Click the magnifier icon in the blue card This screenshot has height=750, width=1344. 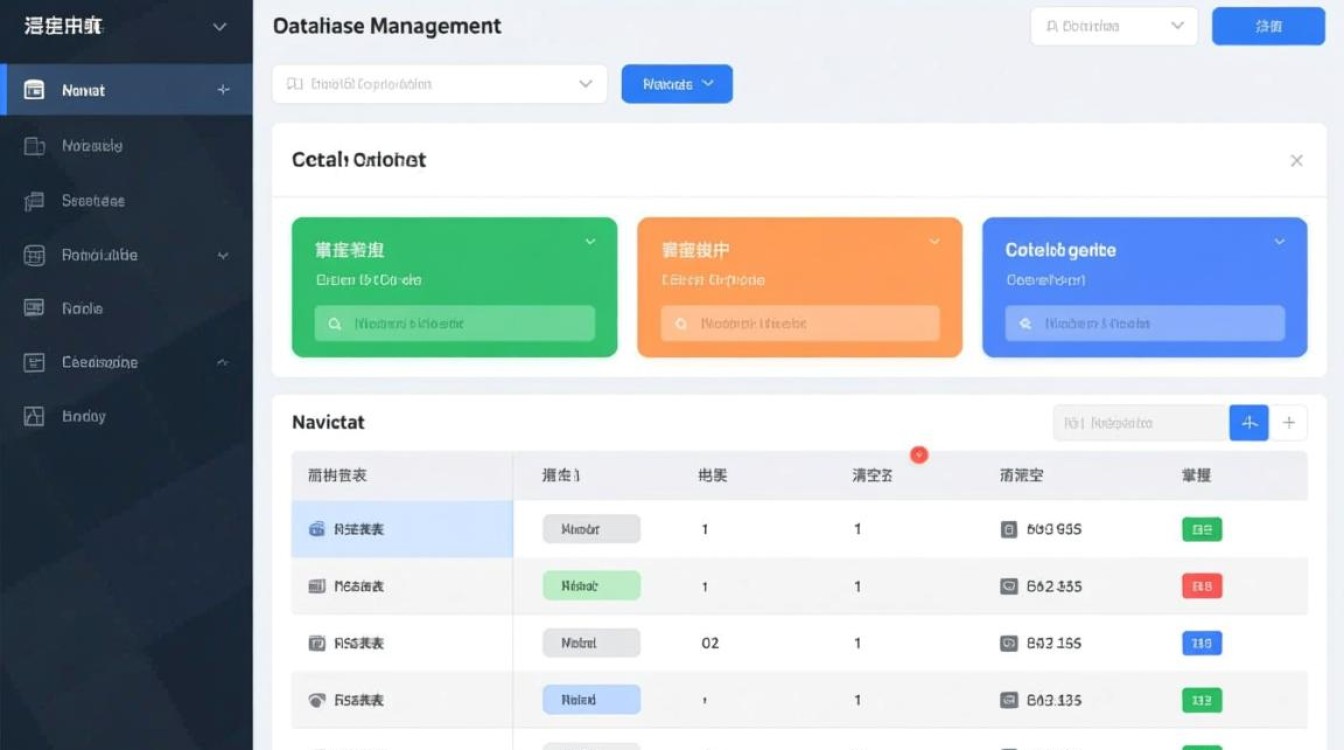[1025, 324]
